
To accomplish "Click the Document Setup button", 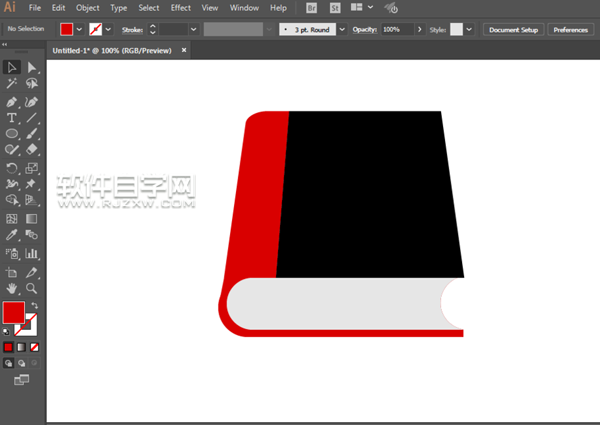I will [513, 30].
